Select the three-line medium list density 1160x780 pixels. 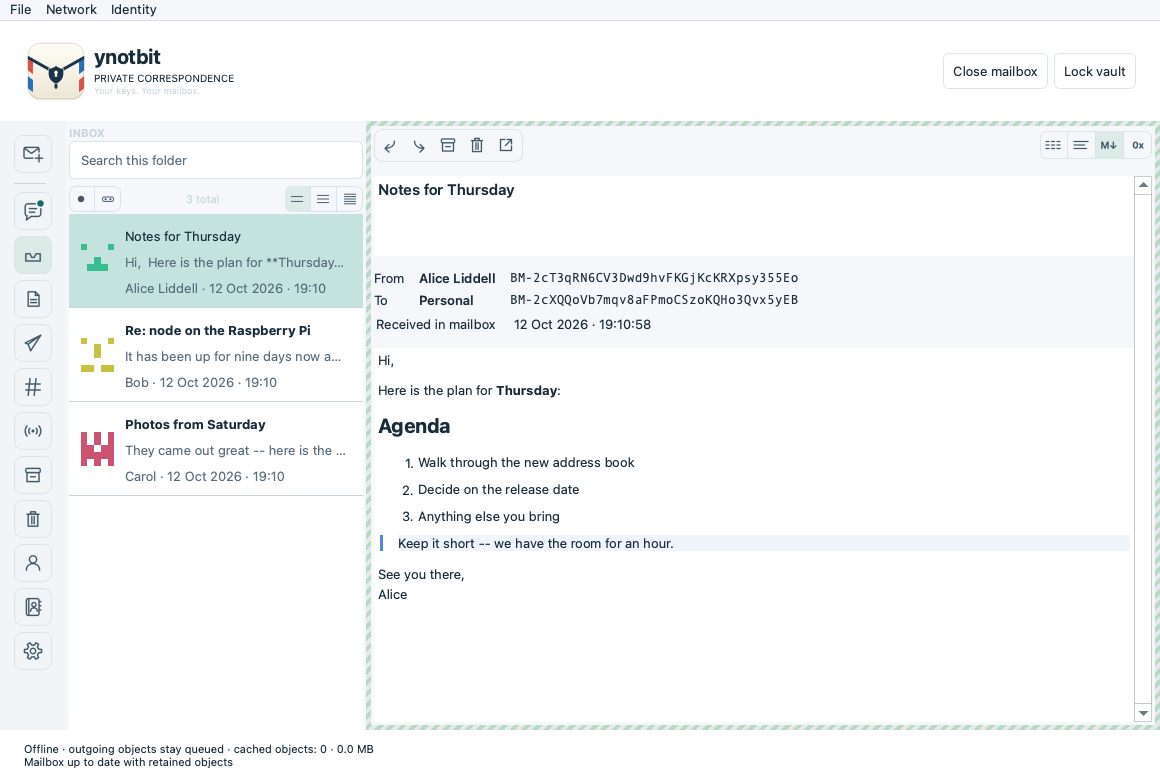[323, 199]
